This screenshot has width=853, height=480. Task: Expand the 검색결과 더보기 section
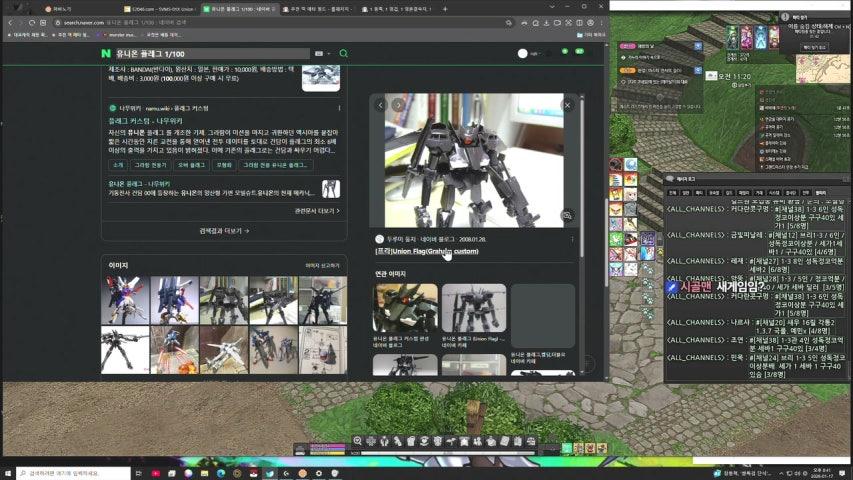tap(224, 230)
